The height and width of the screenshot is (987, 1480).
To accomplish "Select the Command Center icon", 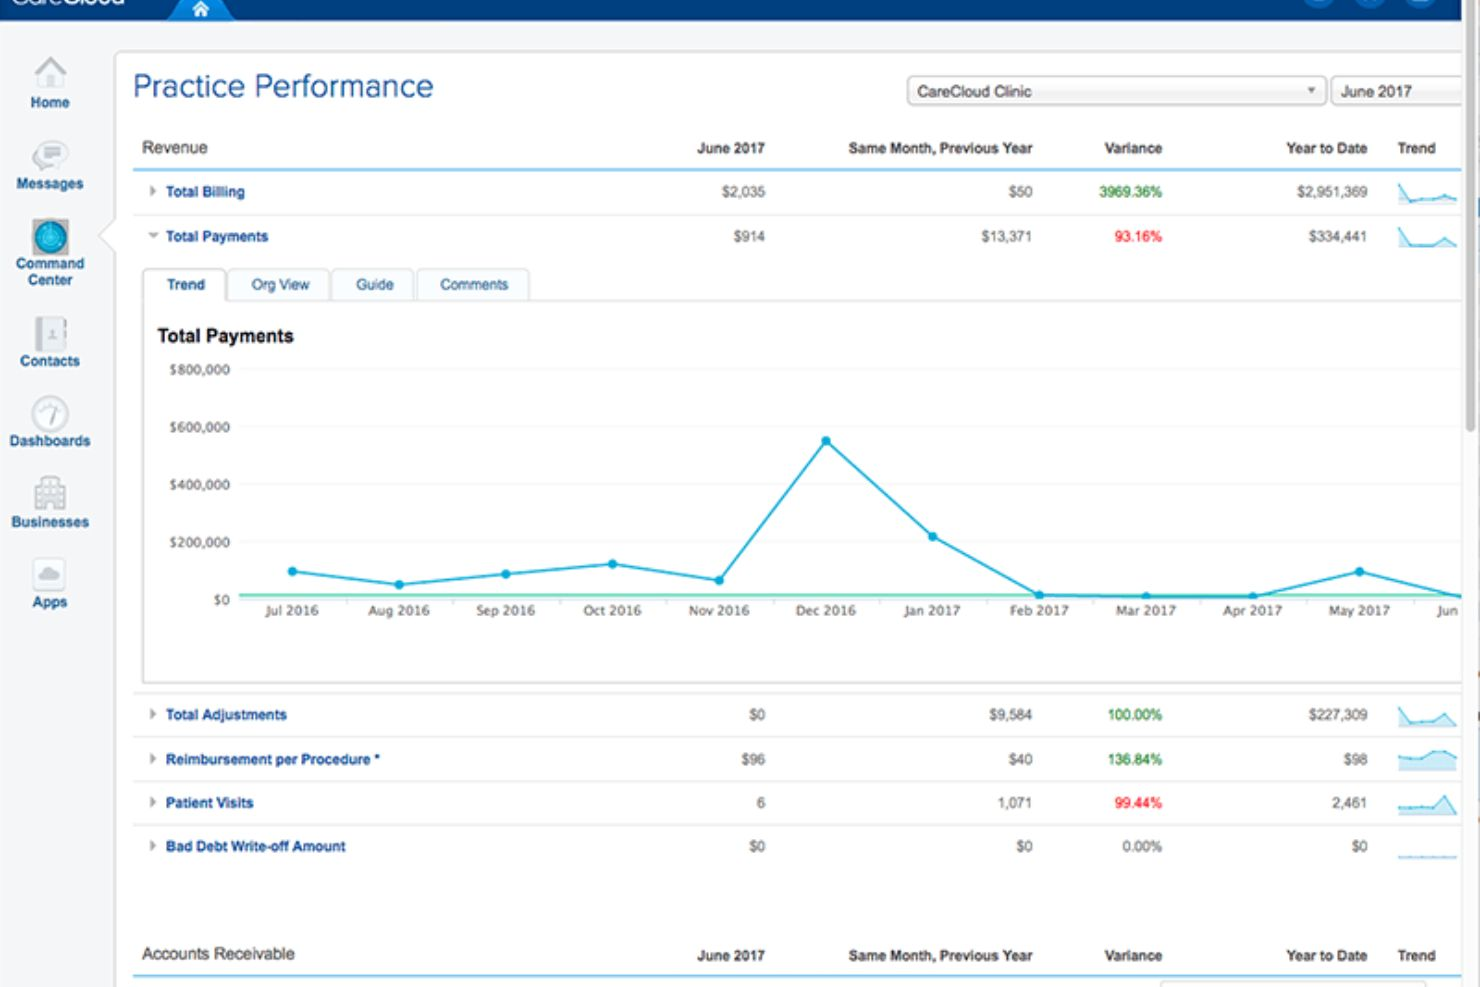I will 50,237.
